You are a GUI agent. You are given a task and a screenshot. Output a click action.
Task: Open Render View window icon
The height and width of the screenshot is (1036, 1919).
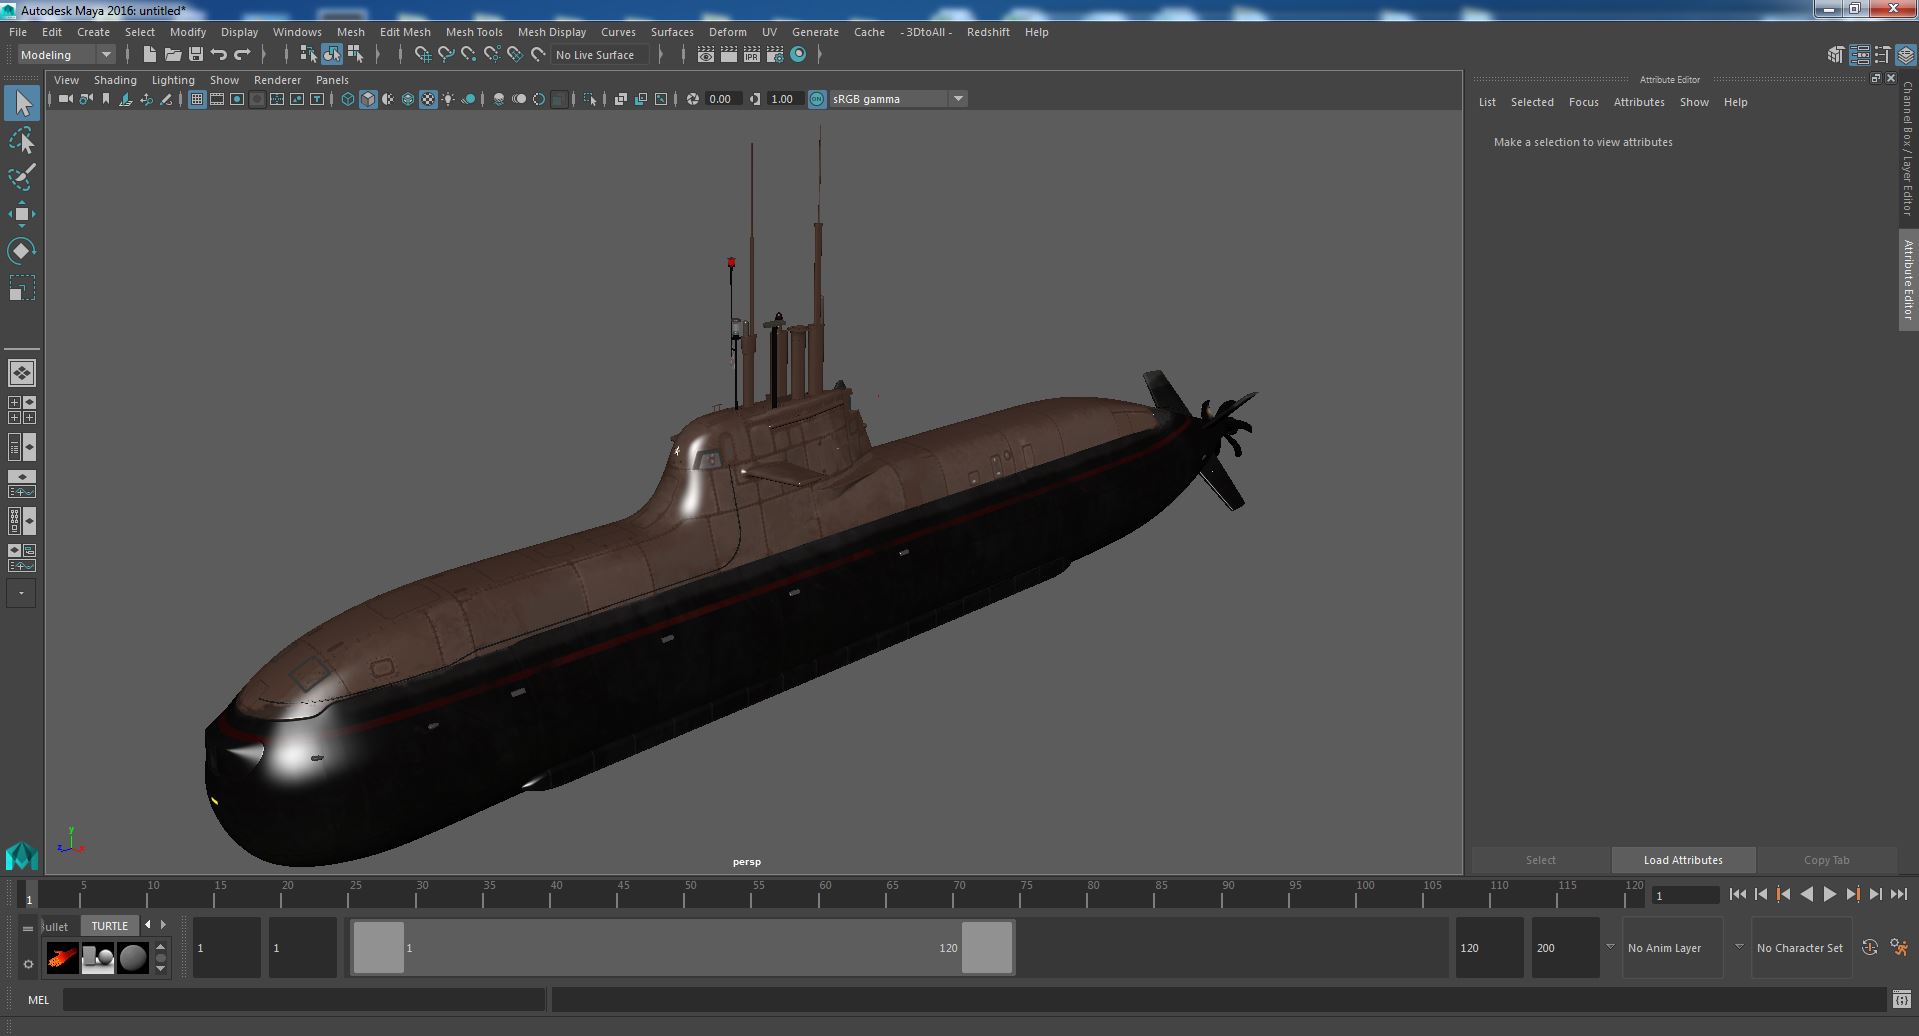pos(706,55)
